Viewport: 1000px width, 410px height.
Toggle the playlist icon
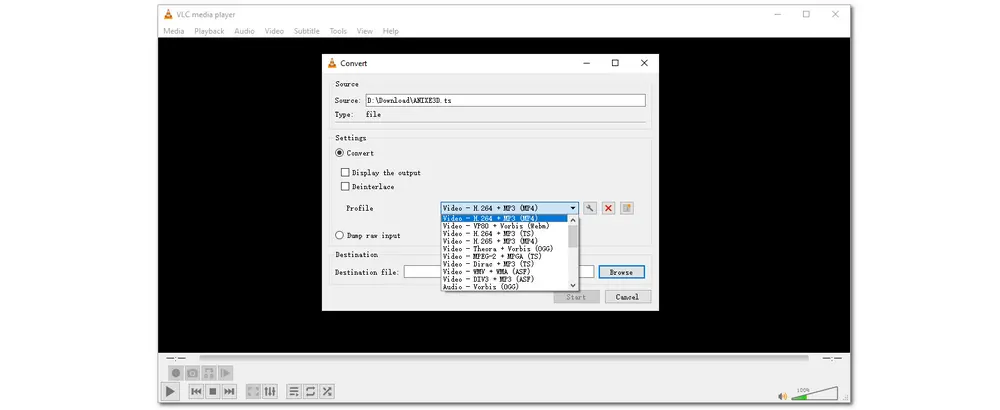[293, 392]
